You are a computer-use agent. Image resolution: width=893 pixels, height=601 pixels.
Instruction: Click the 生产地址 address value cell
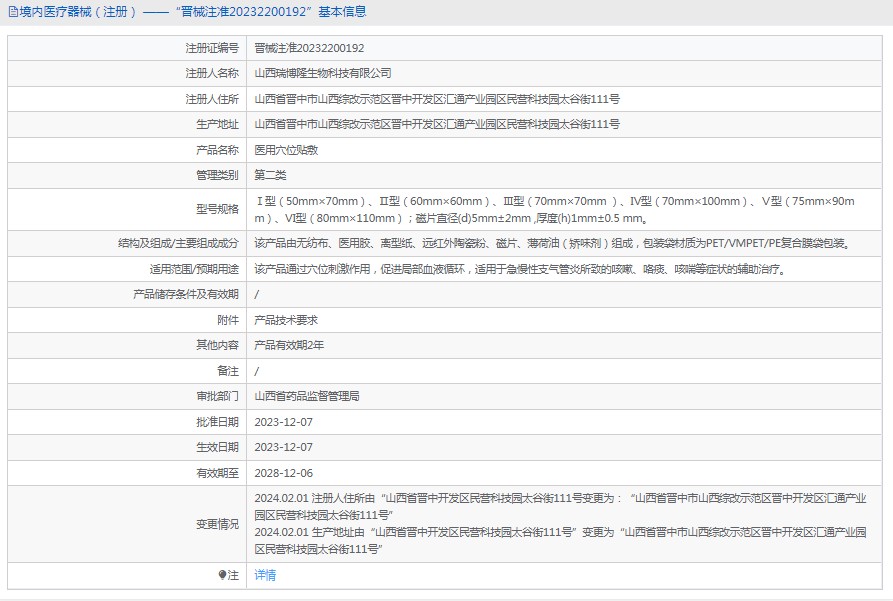pos(437,124)
